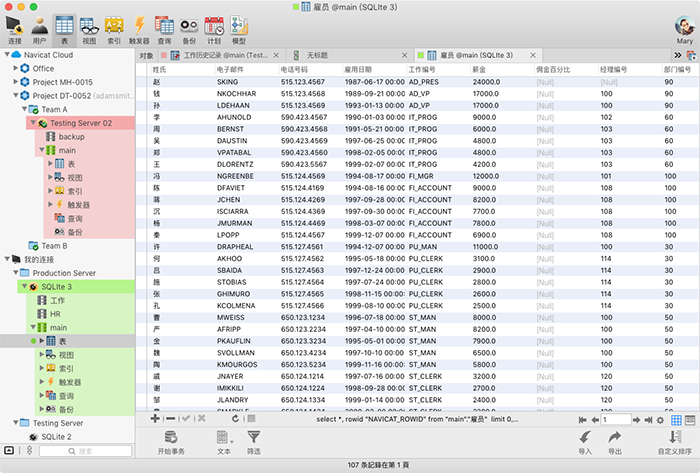Expand the Project MH-0015 node

(16, 82)
